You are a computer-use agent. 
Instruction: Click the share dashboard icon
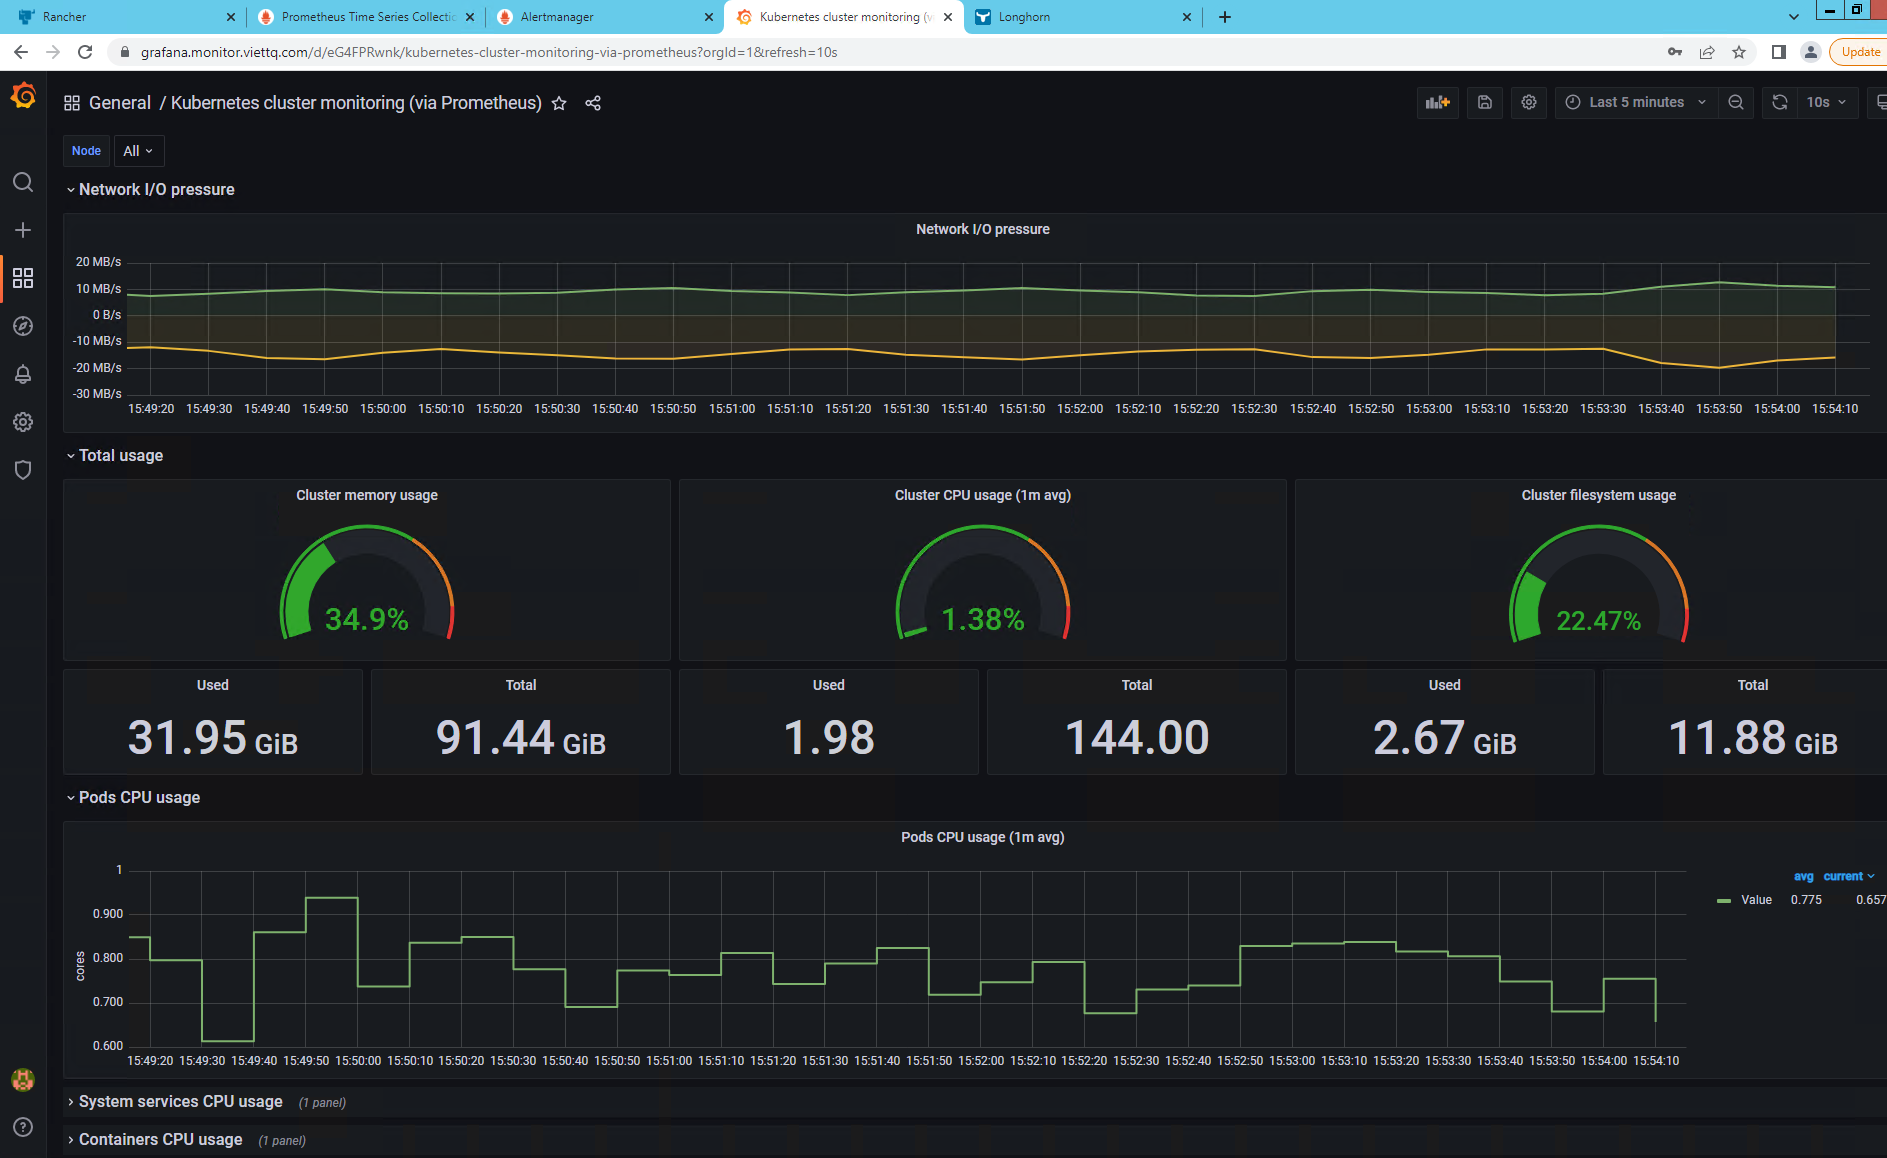(x=593, y=103)
